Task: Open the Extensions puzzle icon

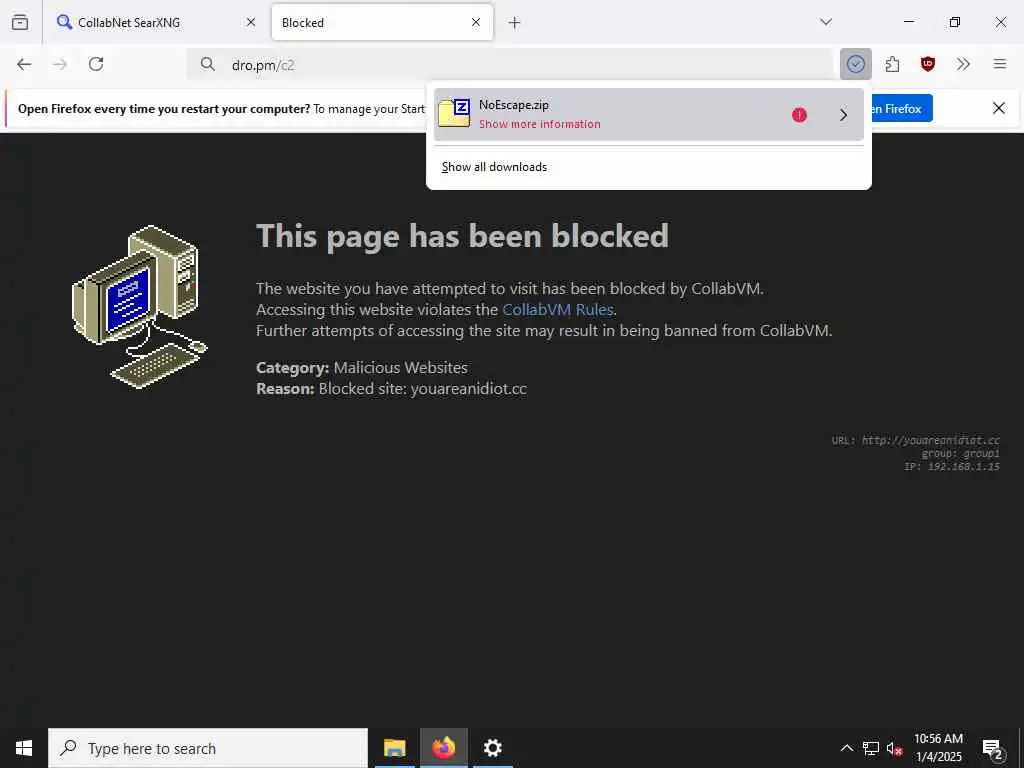Action: [892, 64]
